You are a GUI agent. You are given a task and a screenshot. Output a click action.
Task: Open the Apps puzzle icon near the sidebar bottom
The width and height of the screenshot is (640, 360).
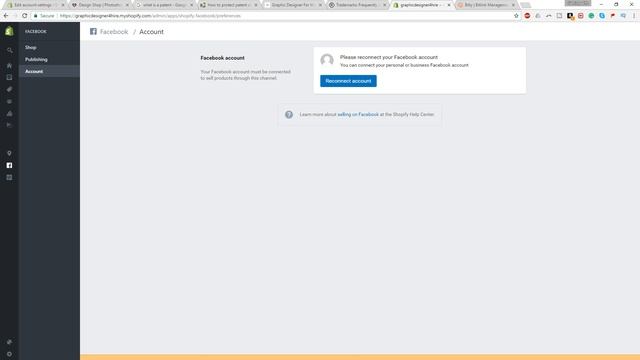[x=9, y=342]
